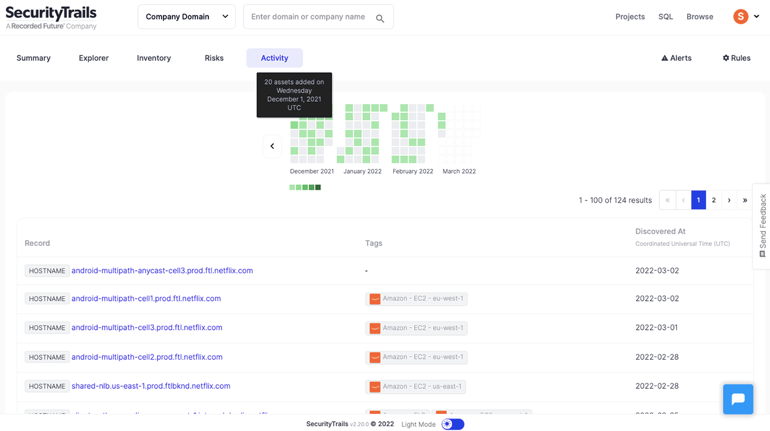Jump to the first results page
The height and width of the screenshot is (431, 770).
[667, 200]
